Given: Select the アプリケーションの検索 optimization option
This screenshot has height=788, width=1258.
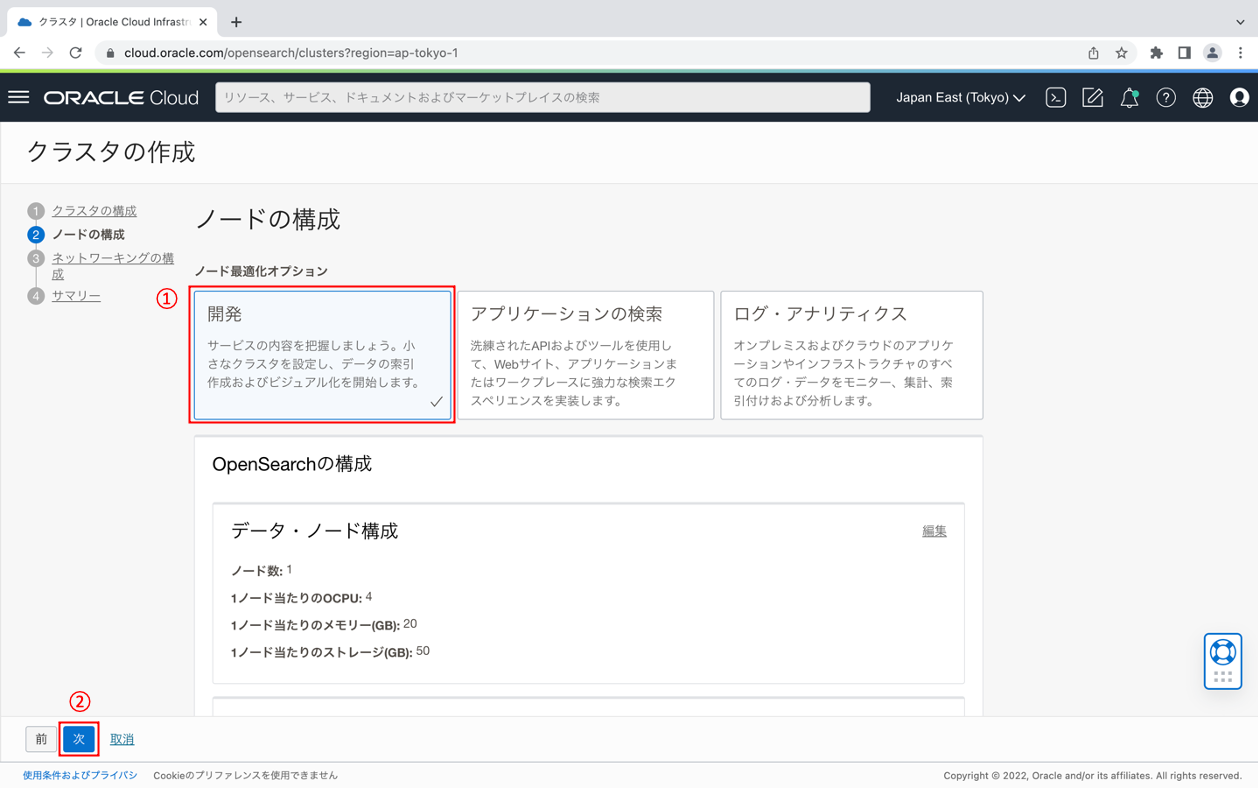Looking at the screenshot, I should (586, 355).
